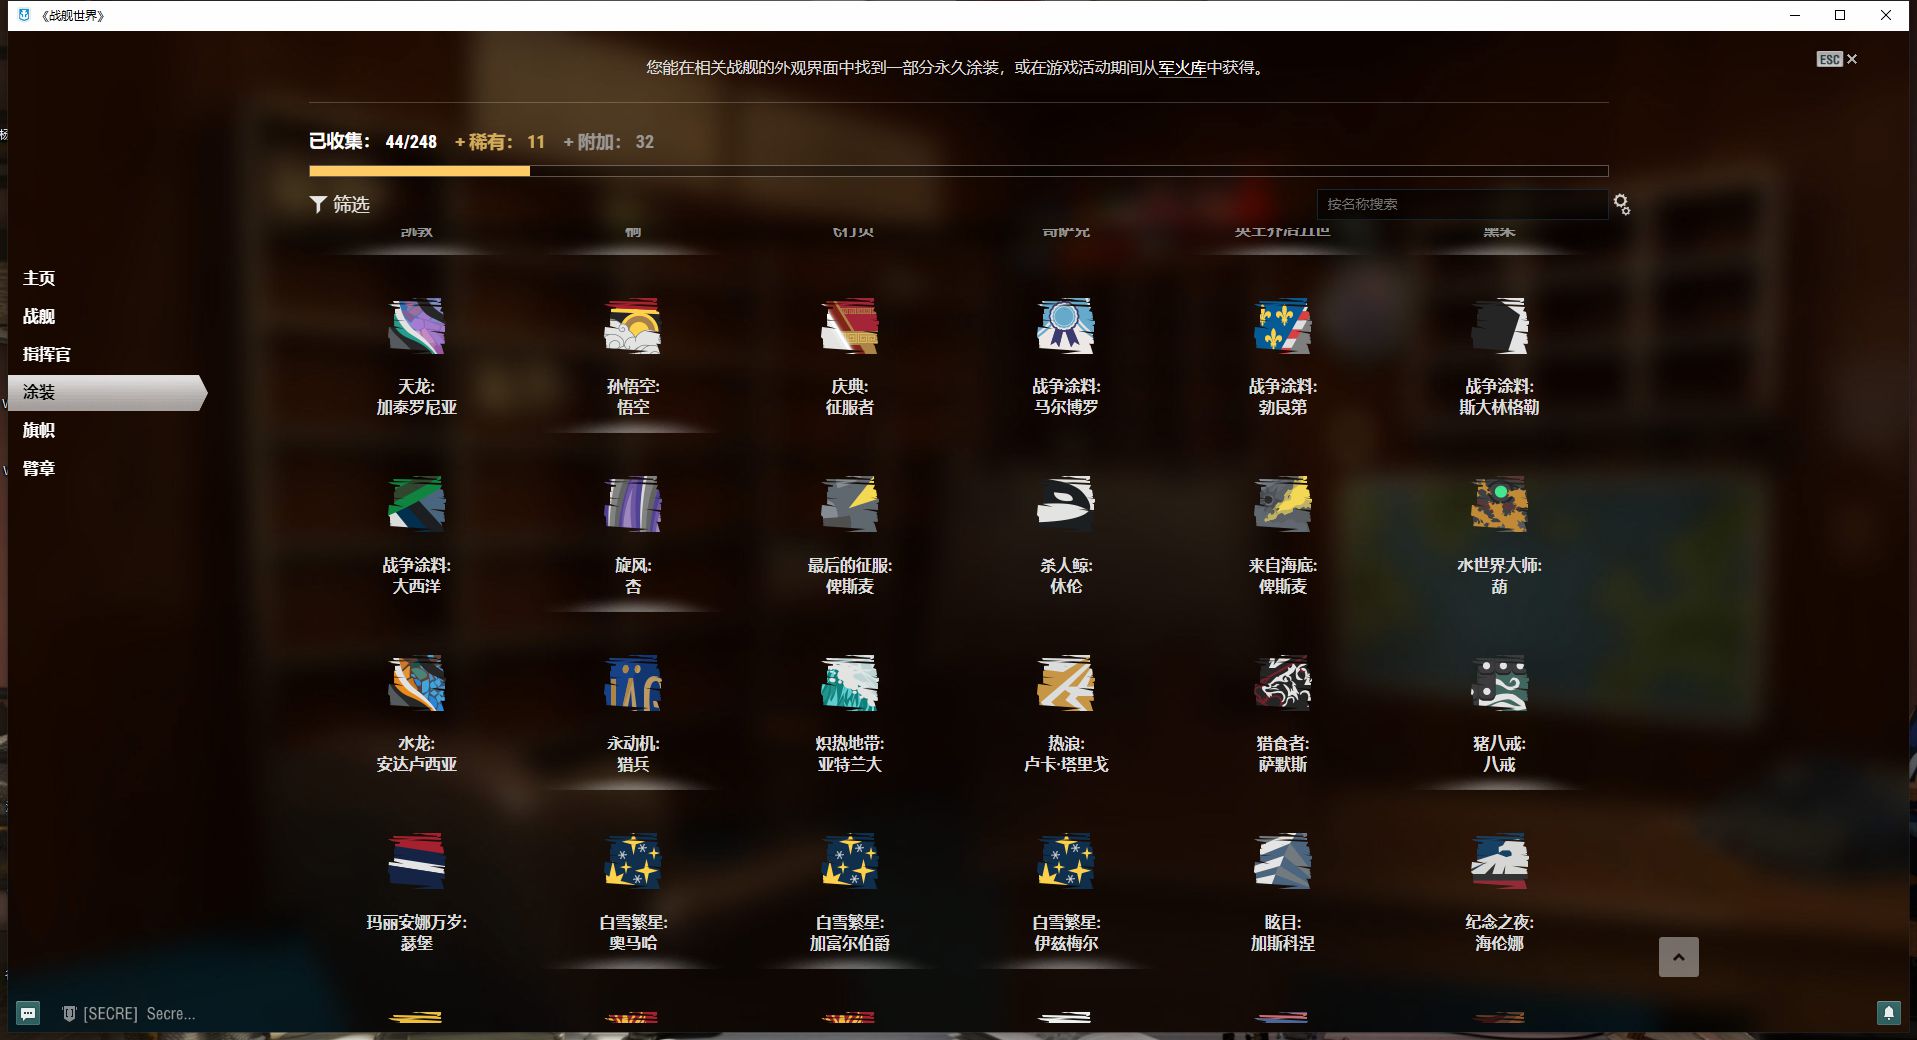Image resolution: width=1917 pixels, height=1040 pixels.
Task: Go to the 旗帜 section
Action: (x=39, y=430)
